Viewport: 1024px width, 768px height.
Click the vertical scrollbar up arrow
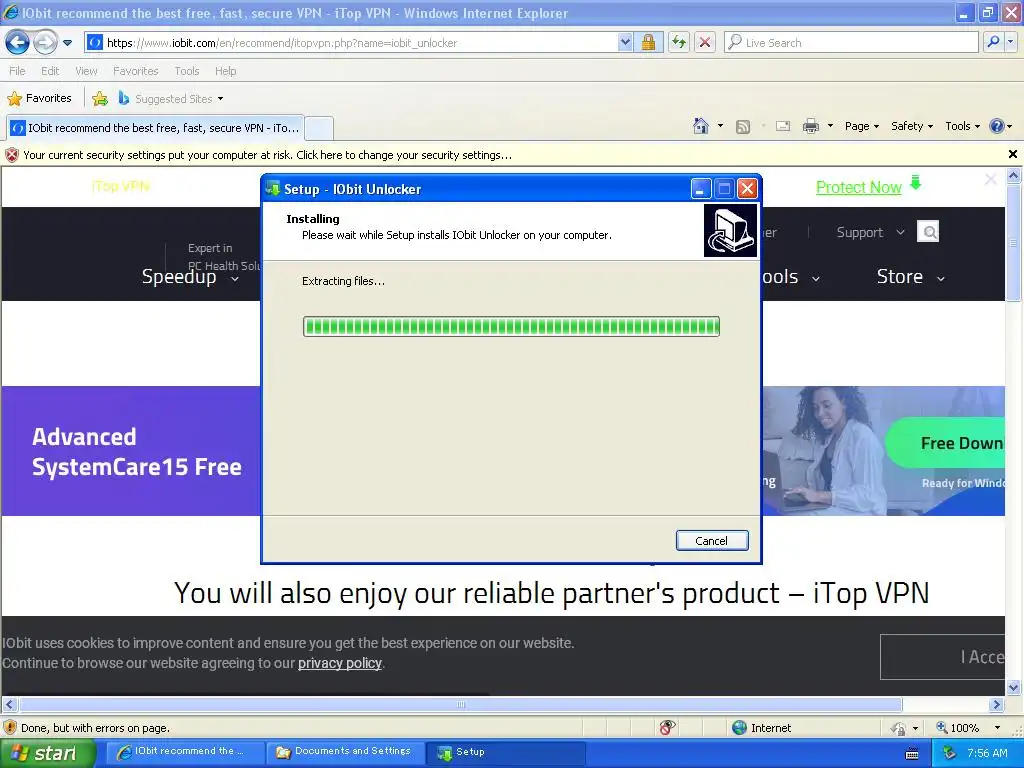coord(1014,175)
